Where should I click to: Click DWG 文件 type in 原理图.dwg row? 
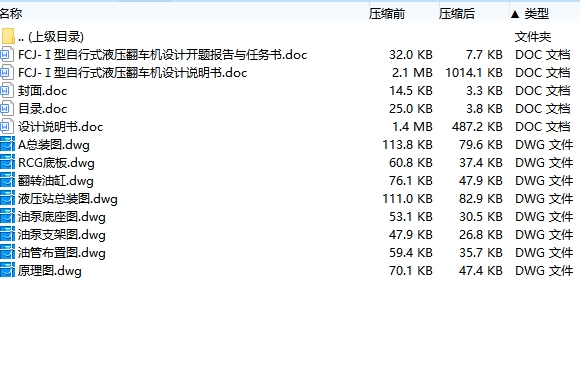point(544,271)
